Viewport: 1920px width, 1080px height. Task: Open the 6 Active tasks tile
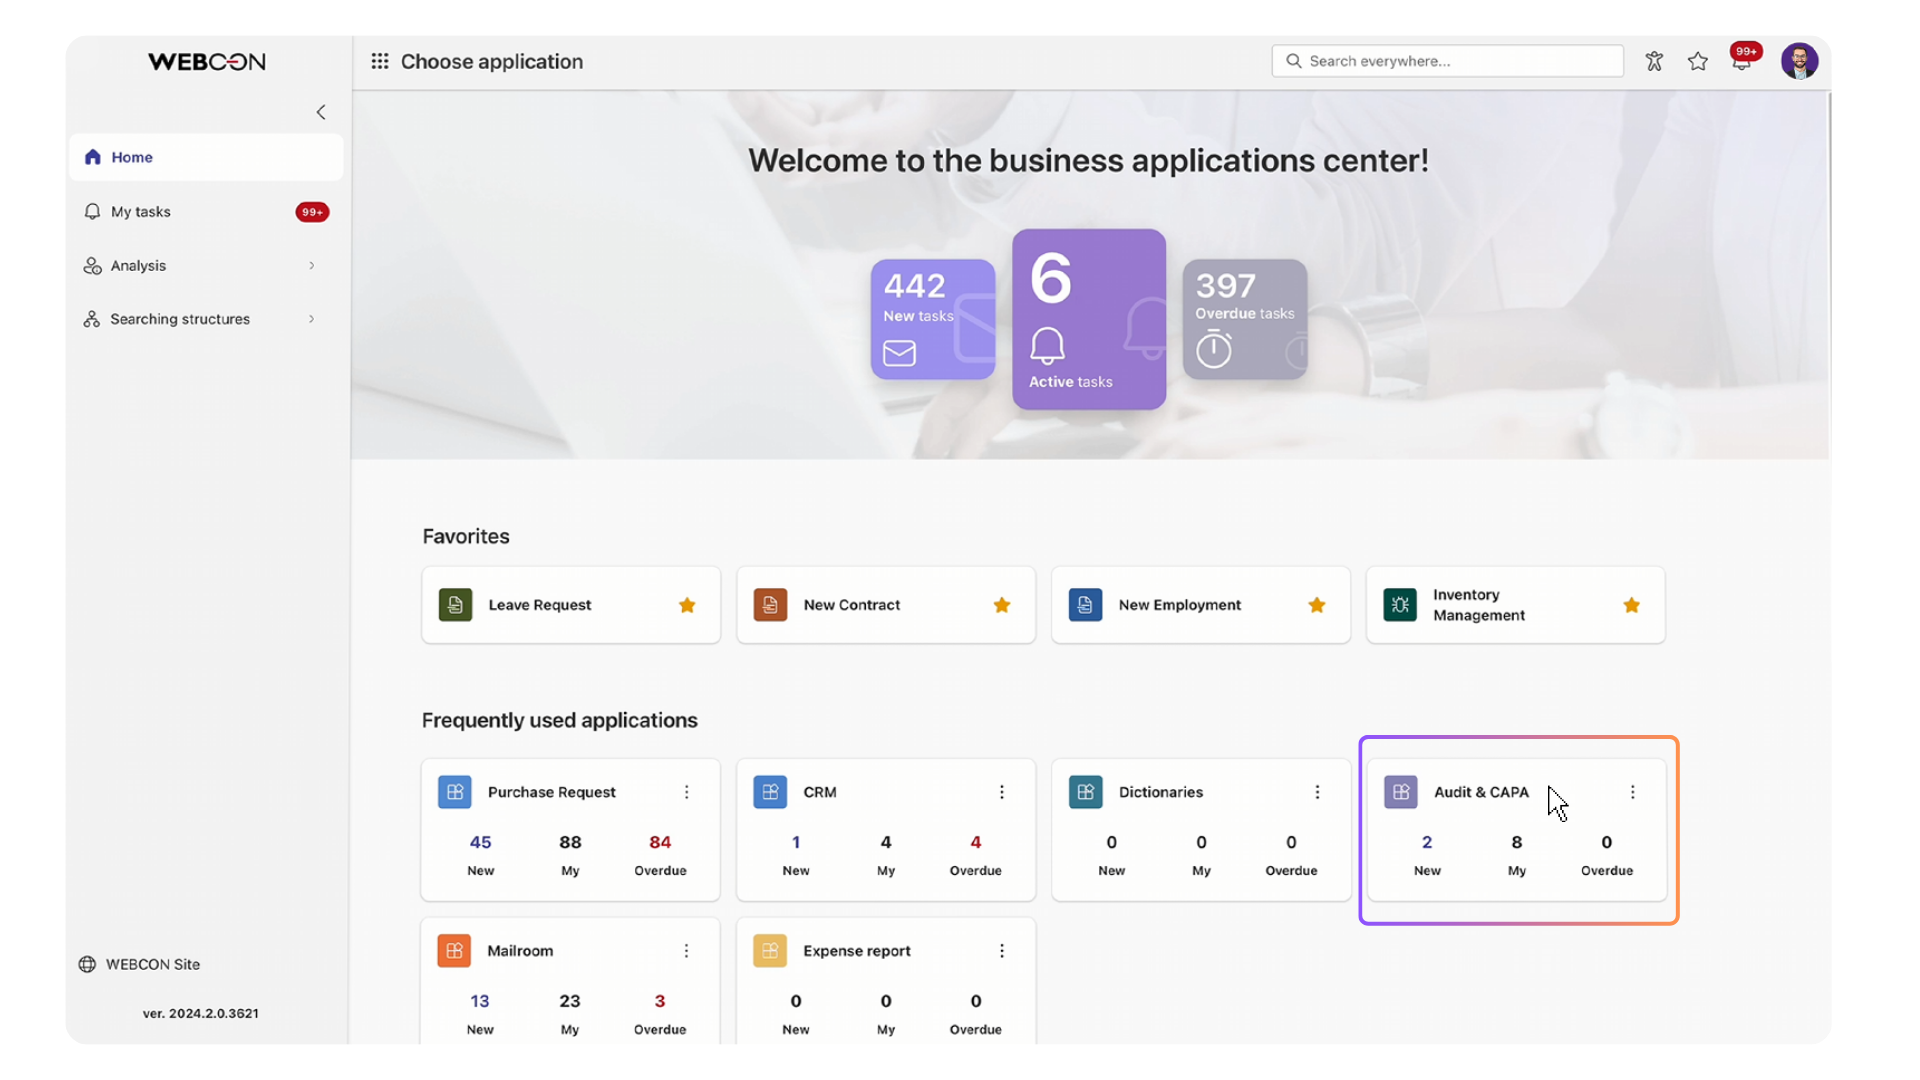[1089, 319]
